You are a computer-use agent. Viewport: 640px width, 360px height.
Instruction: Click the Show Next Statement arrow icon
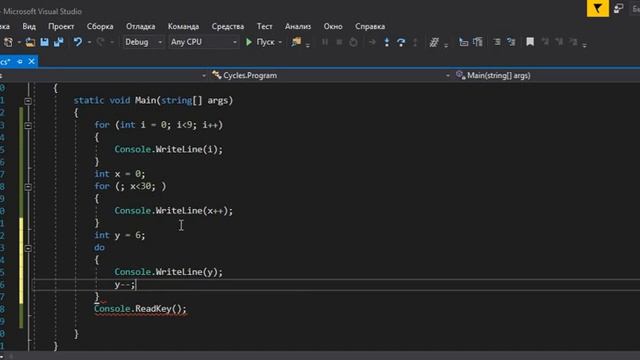[372, 42]
